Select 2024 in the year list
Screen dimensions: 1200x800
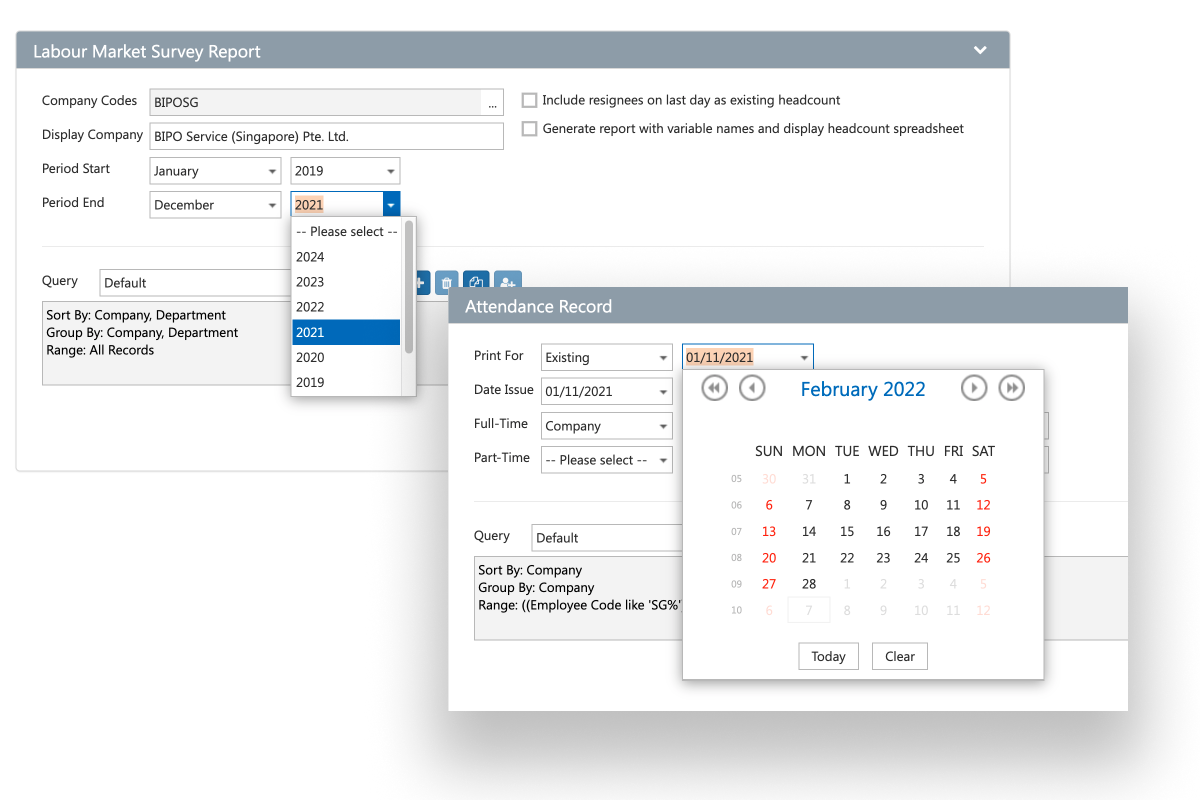tap(346, 257)
